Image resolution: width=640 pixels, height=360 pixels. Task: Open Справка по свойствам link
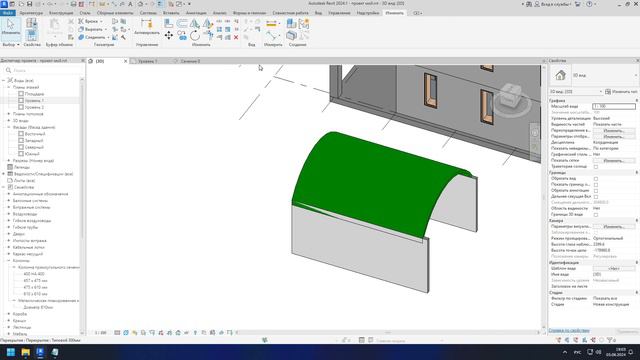click(569, 331)
